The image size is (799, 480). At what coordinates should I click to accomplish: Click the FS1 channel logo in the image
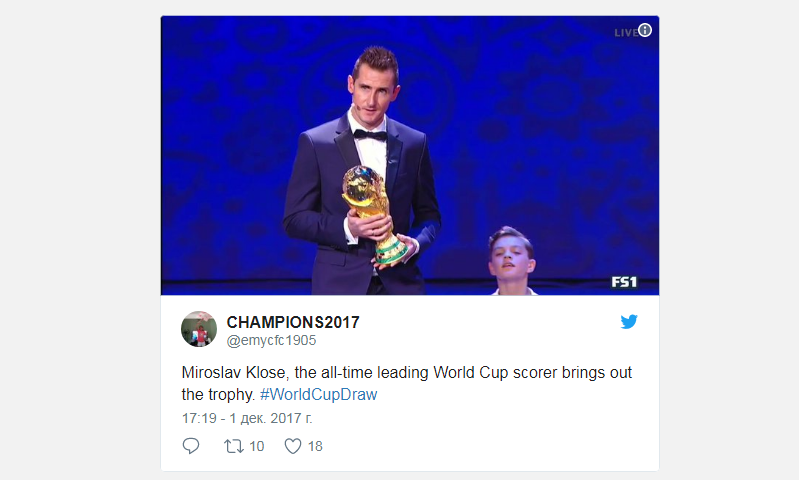click(x=624, y=282)
